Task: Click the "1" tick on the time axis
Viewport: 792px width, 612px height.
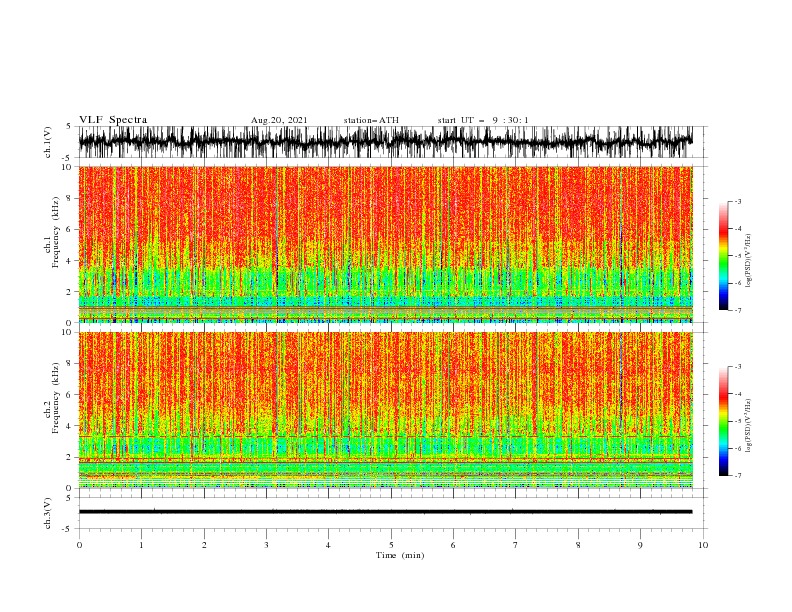Action: pos(141,545)
